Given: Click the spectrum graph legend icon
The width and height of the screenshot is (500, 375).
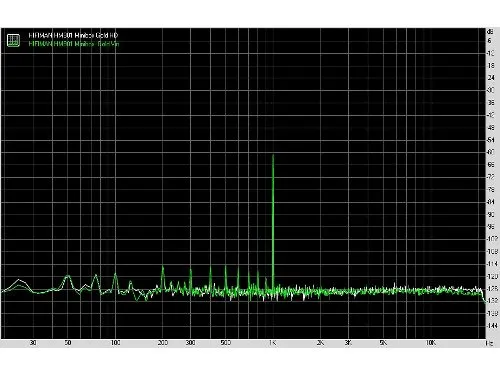Looking at the screenshot, I should (13, 40).
